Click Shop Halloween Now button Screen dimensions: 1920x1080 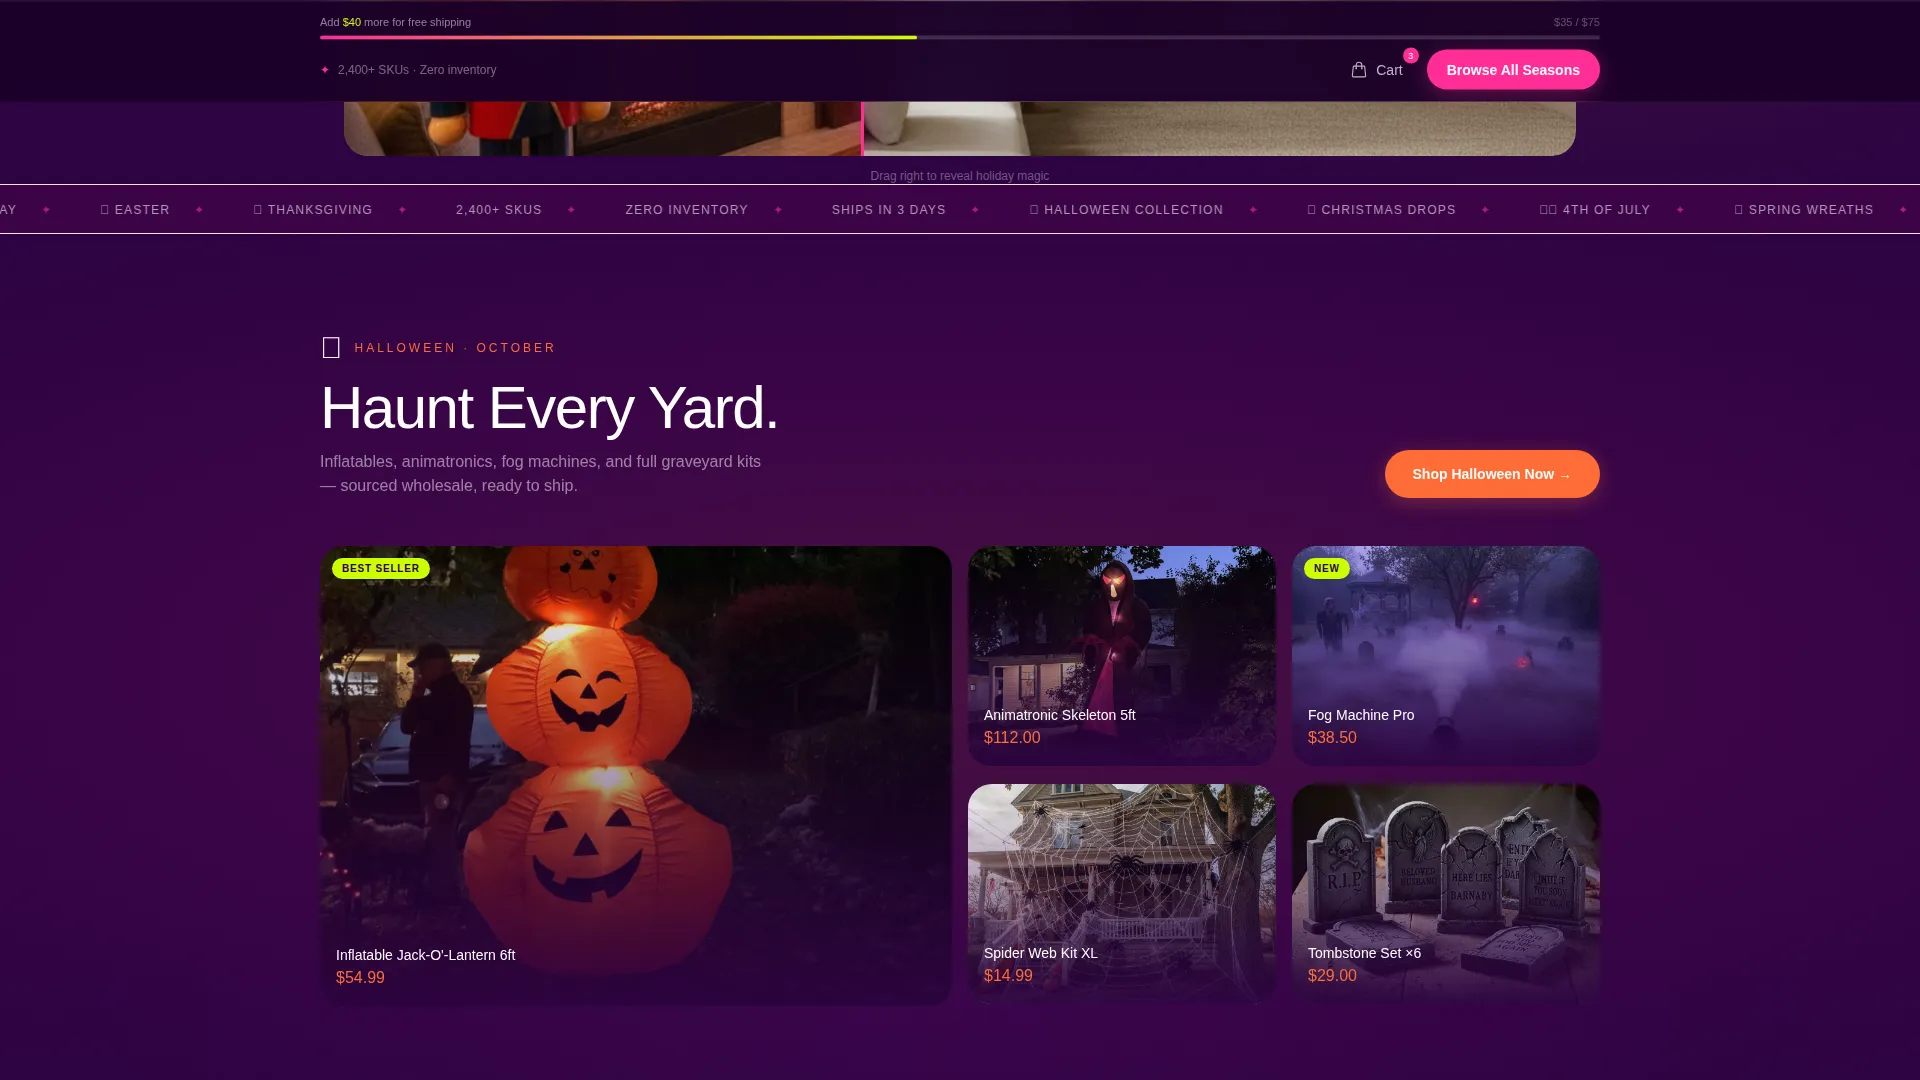click(1492, 474)
